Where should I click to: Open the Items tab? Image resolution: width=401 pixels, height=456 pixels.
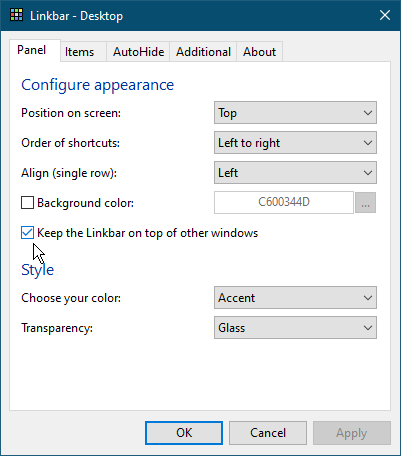79,52
